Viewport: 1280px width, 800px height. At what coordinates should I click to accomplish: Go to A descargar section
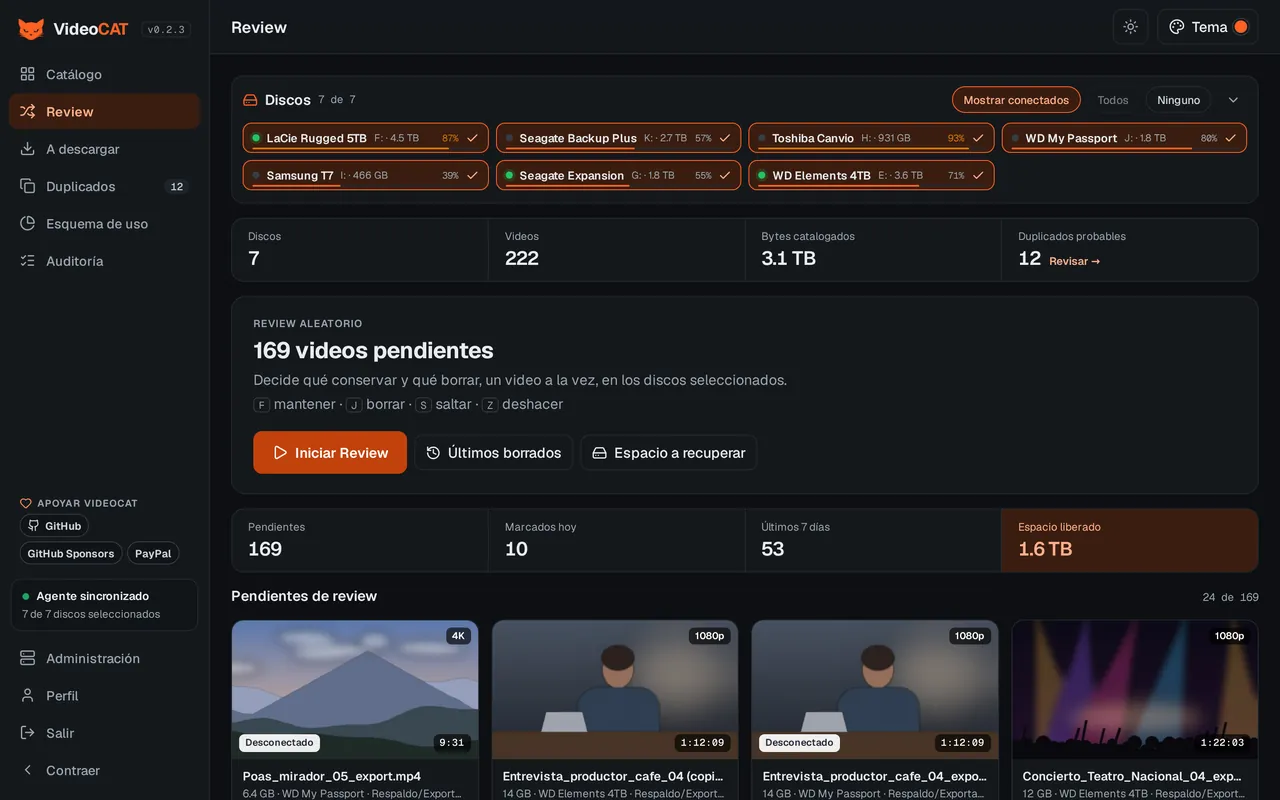(x=105, y=149)
